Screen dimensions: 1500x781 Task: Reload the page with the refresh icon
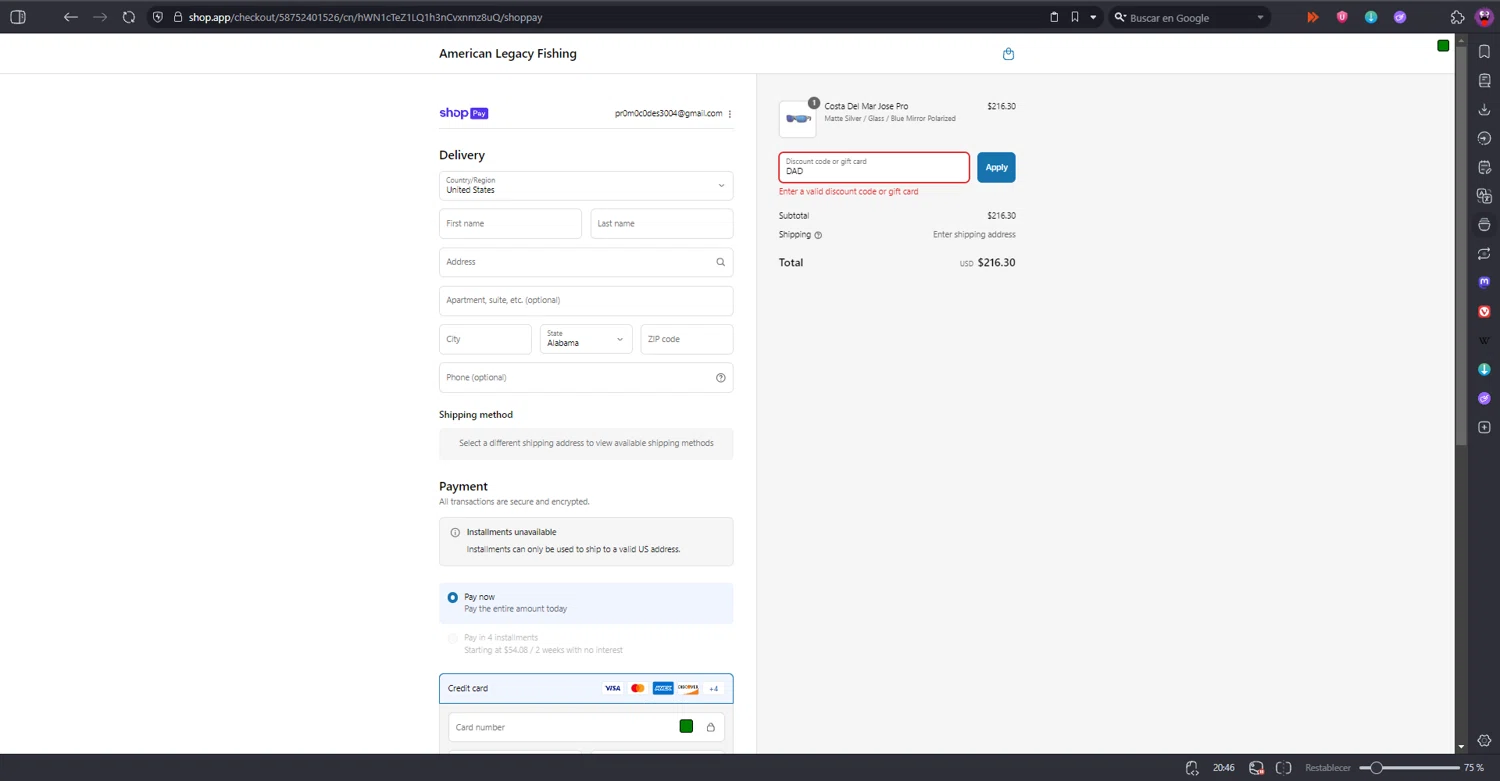(129, 17)
